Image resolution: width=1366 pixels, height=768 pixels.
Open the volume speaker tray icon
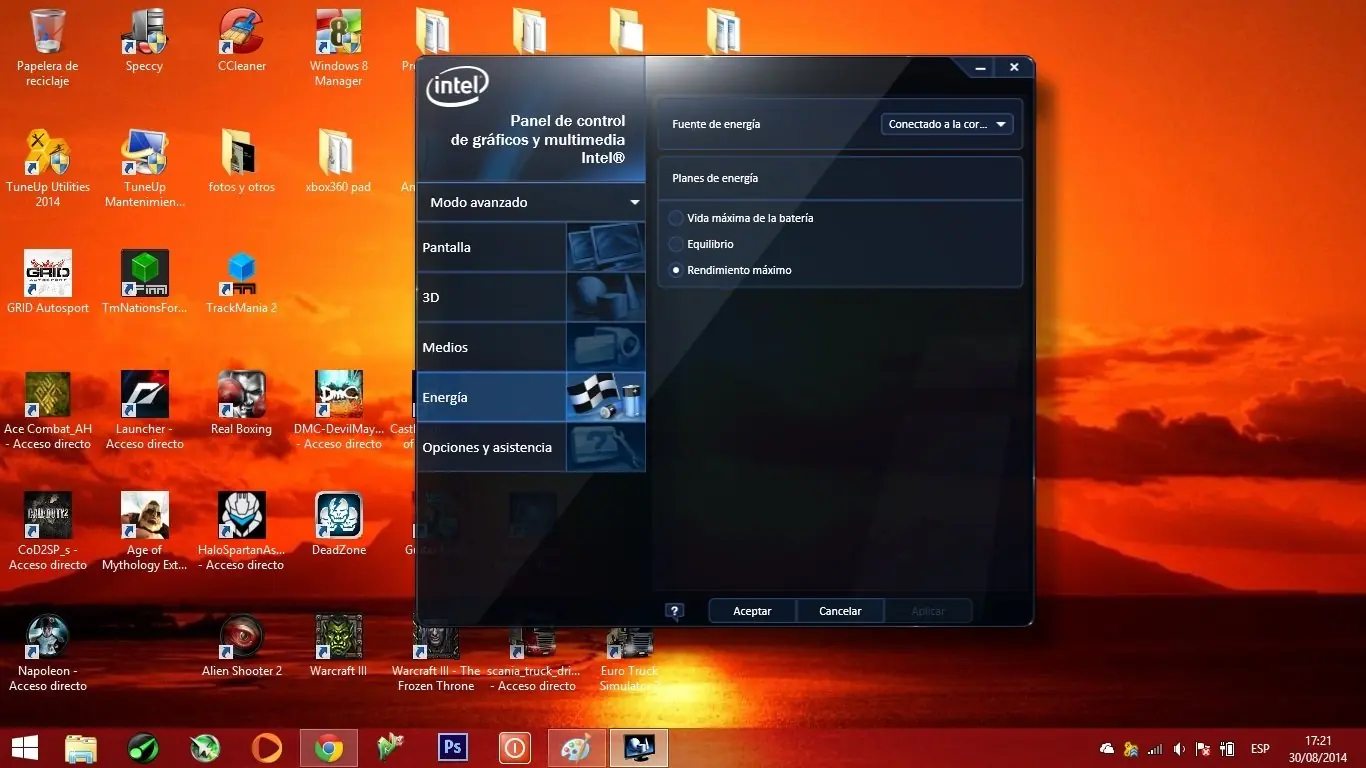point(1179,749)
